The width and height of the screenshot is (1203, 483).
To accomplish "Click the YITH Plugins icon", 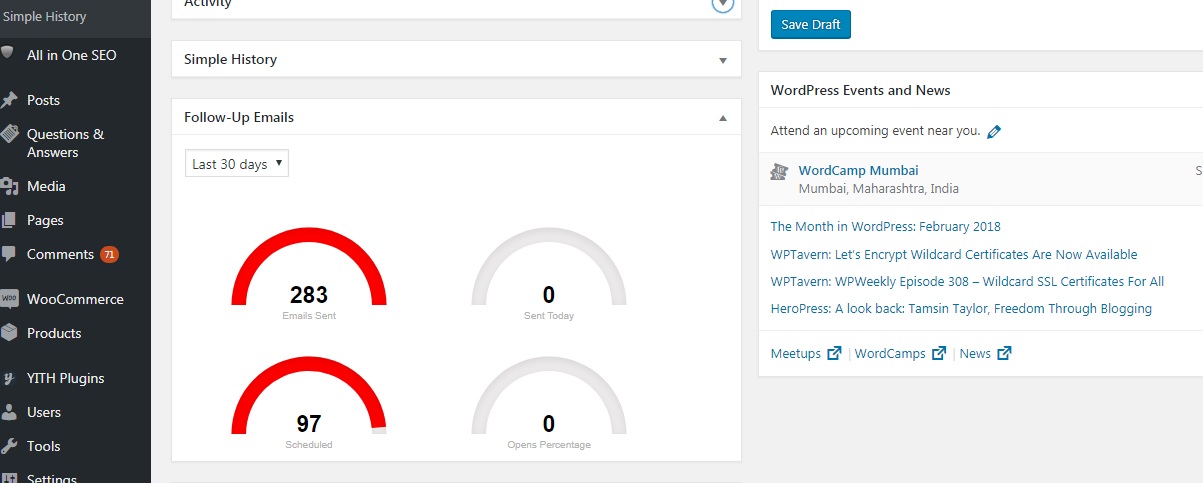I will pyautogui.click(x=8, y=378).
